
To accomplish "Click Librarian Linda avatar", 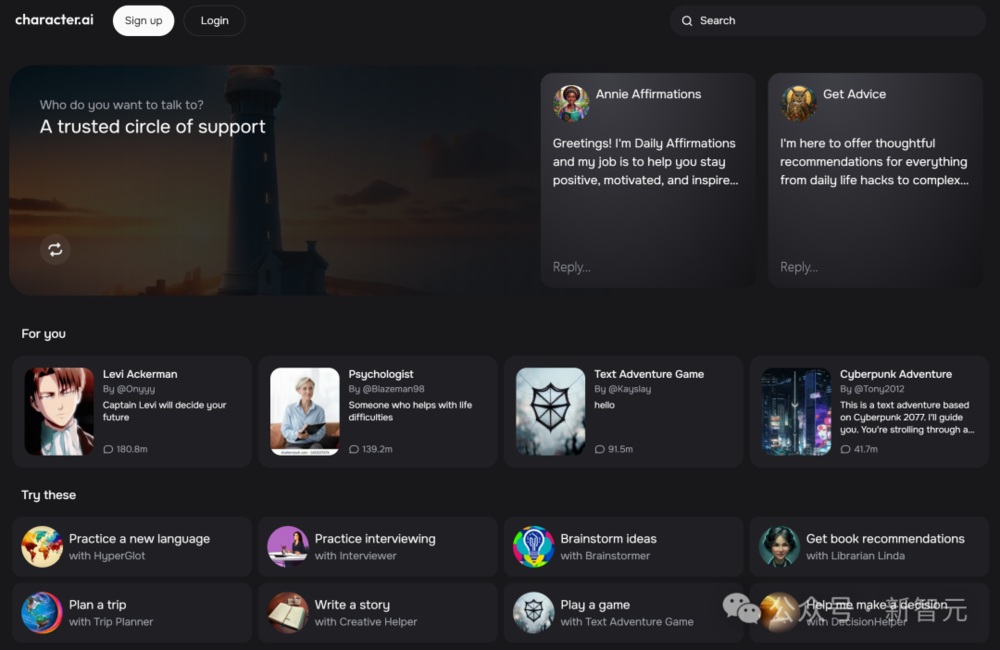I will (x=779, y=547).
